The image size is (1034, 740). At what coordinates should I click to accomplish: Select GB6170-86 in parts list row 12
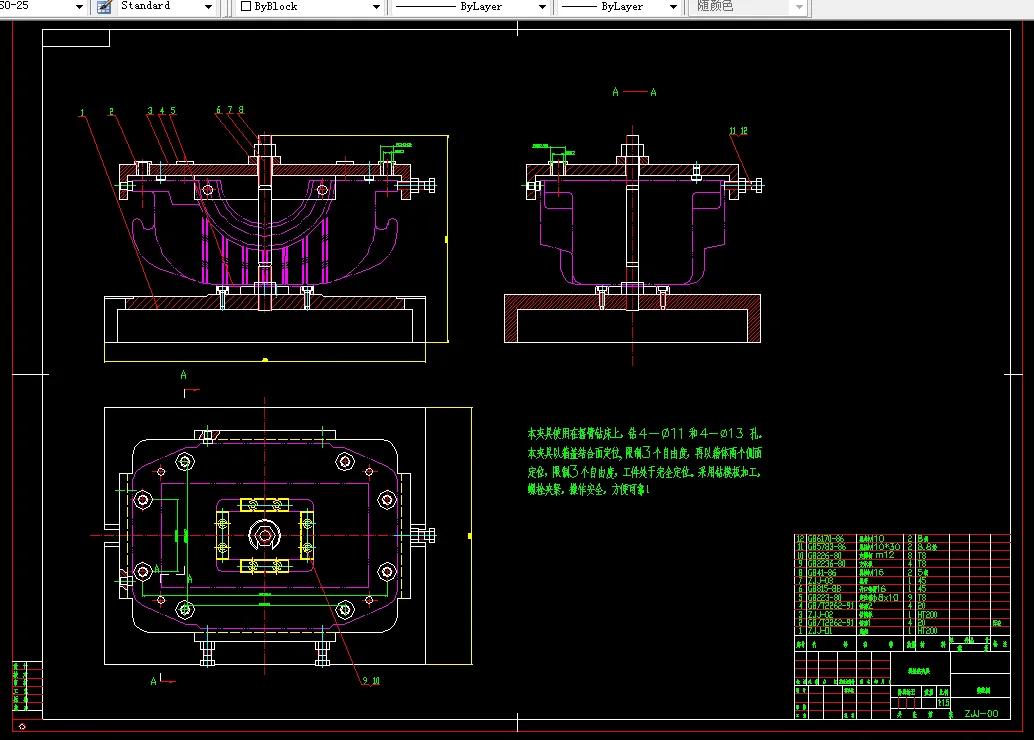(826, 539)
